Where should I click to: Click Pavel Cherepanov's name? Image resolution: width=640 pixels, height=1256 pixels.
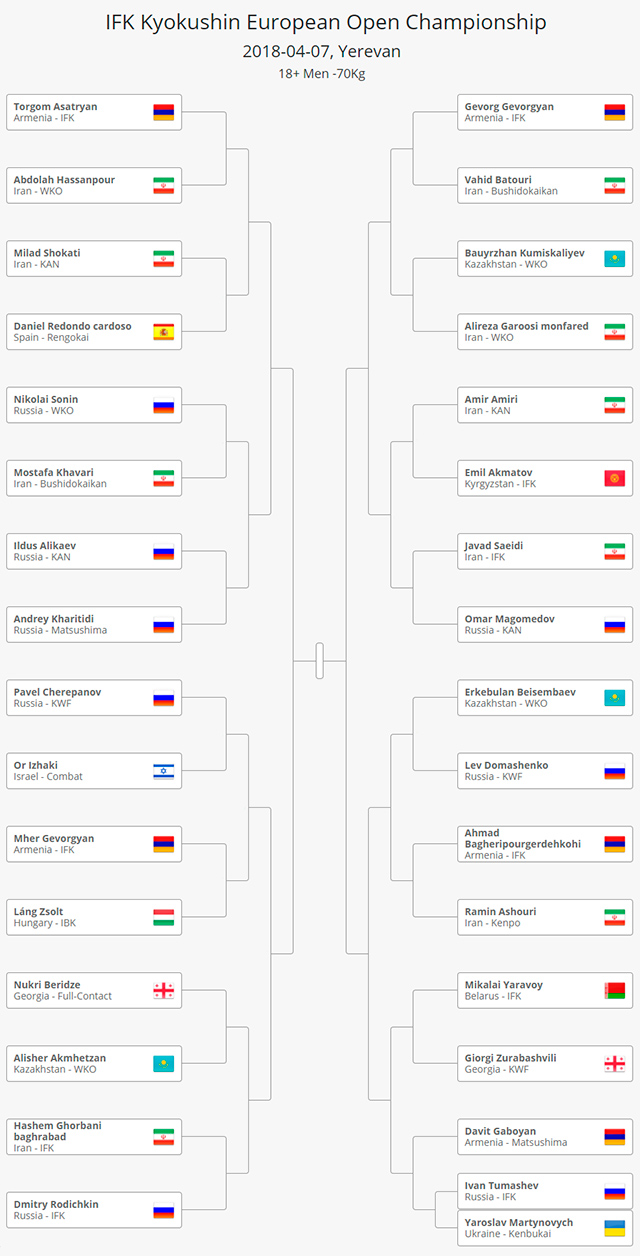(x=57, y=692)
